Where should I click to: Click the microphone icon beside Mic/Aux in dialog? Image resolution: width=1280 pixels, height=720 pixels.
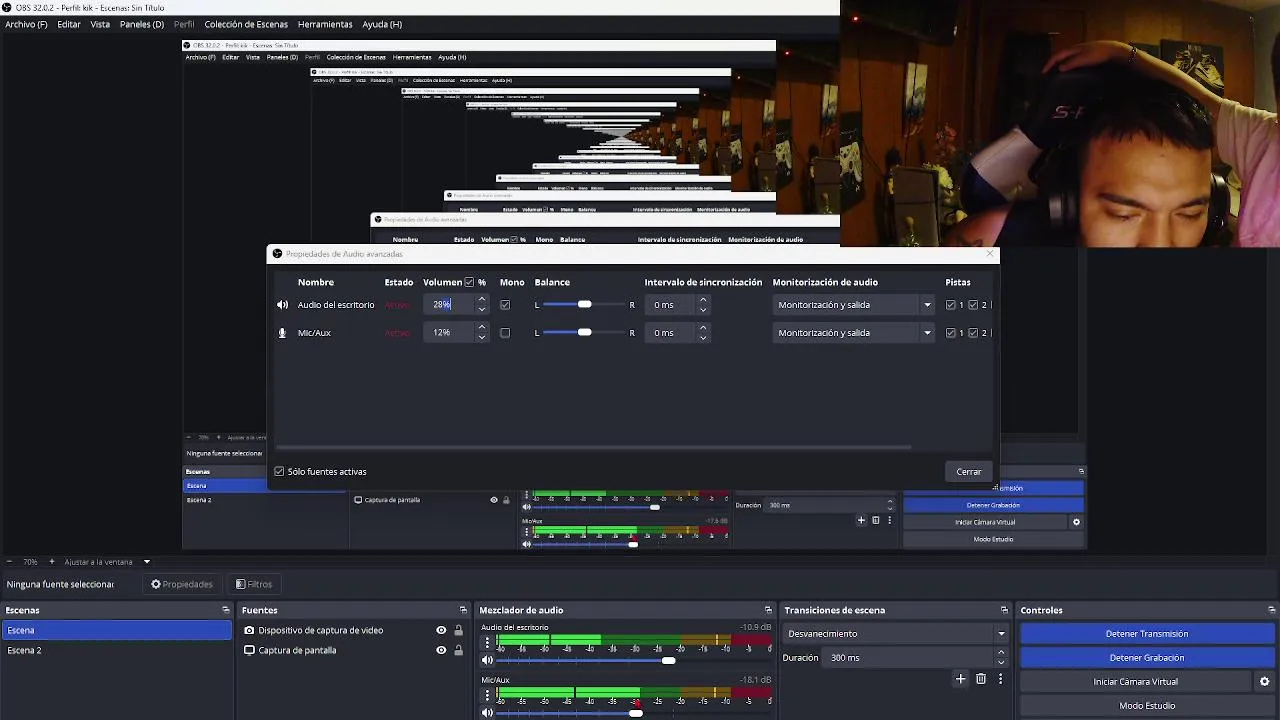coord(282,333)
